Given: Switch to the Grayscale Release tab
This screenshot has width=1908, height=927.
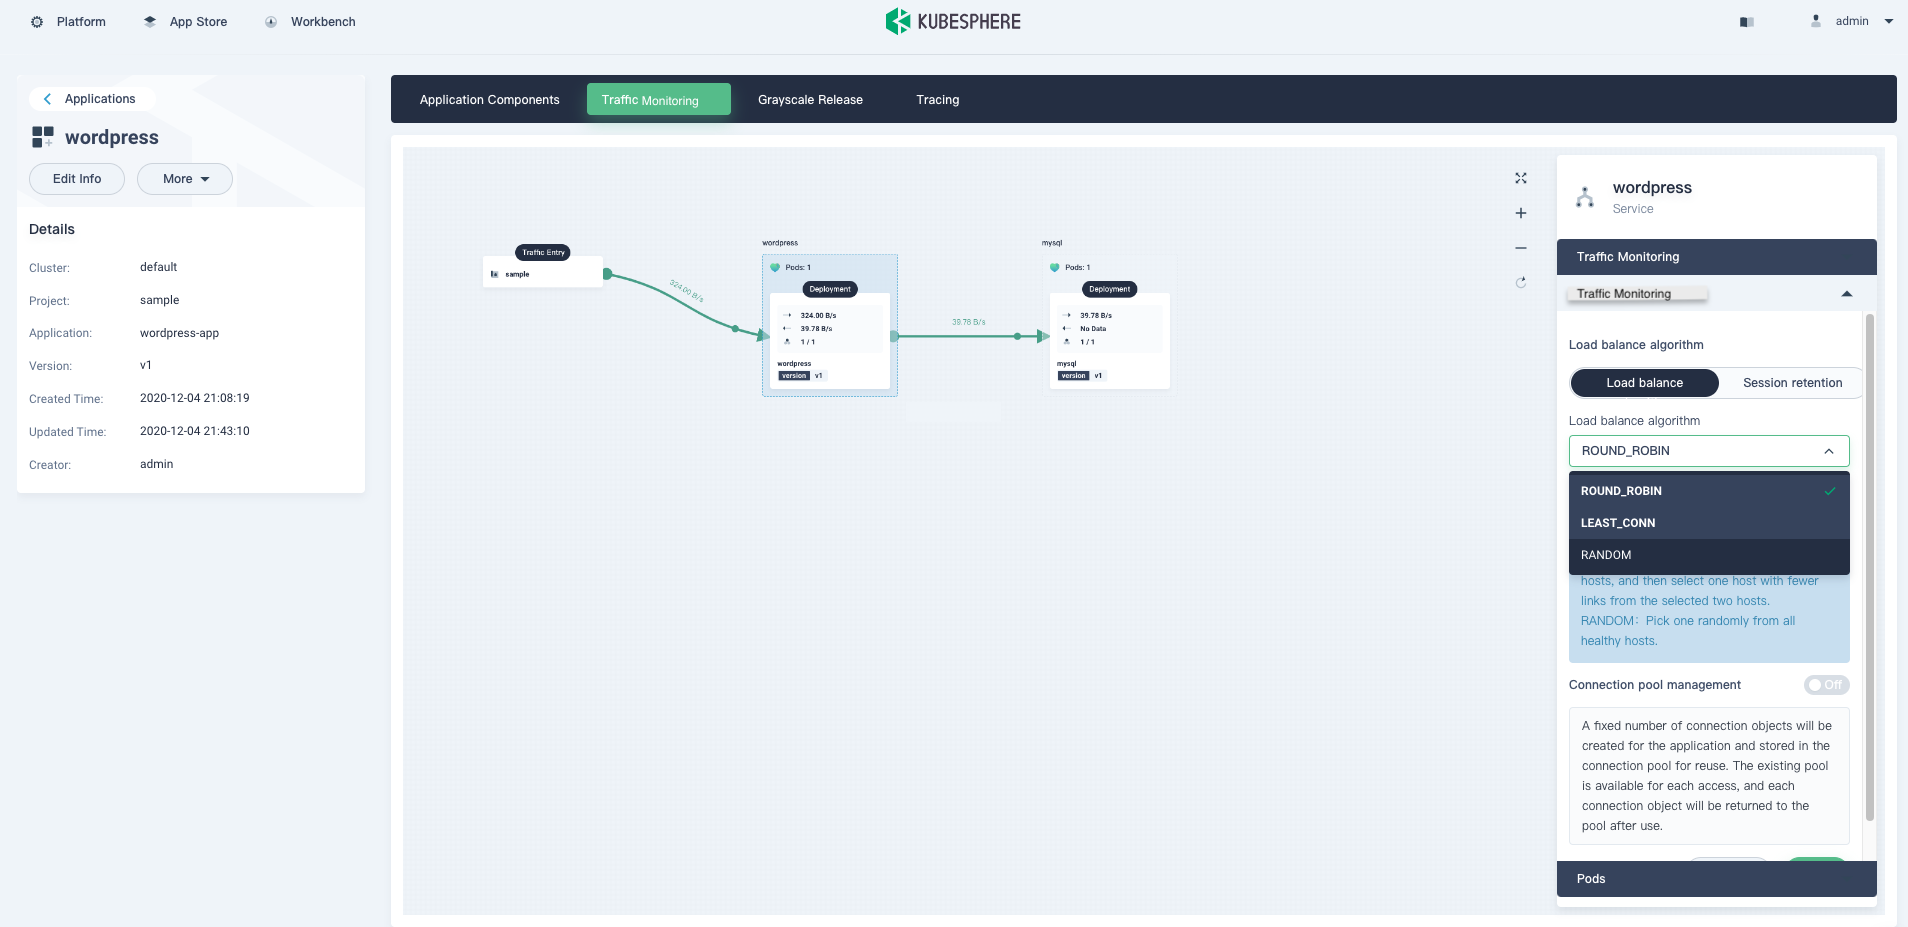Looking at the screenshot, I should click(810, 100).
